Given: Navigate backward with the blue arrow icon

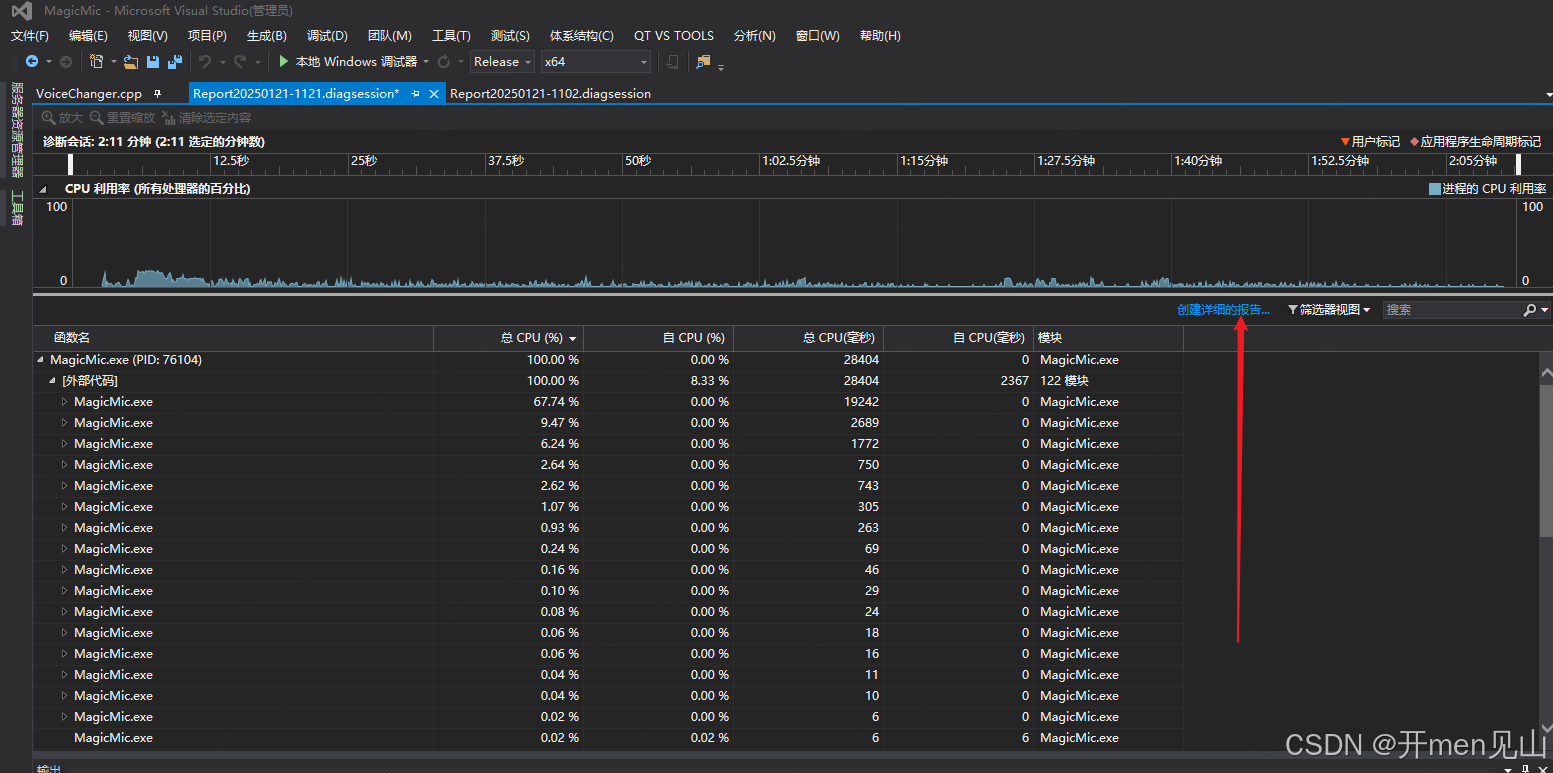Looking at the screenshot, I should 31,62.
